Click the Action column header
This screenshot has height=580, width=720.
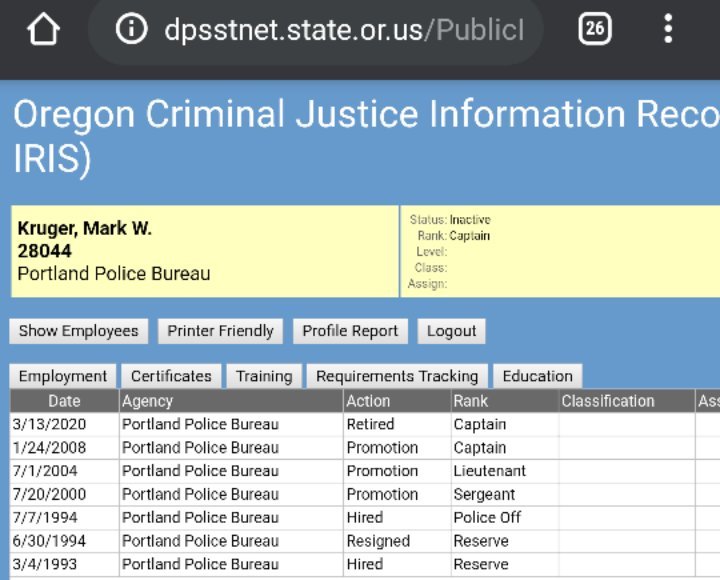point(397,401)
